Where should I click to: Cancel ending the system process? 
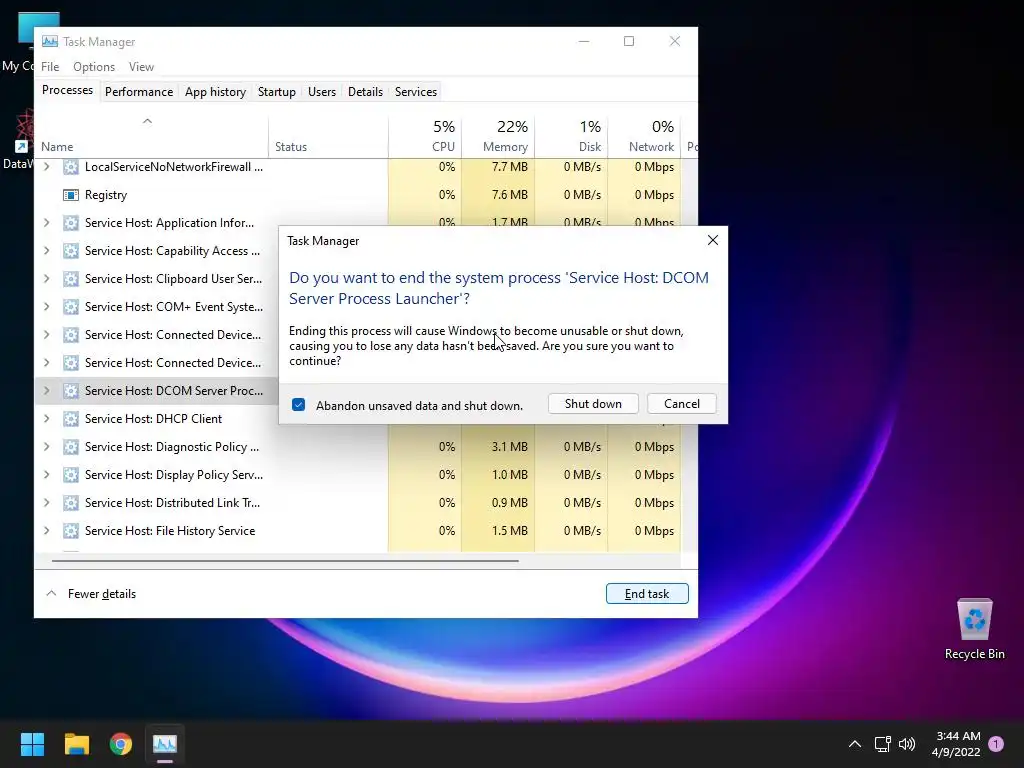pyautogui.click(x=682, y=404)
